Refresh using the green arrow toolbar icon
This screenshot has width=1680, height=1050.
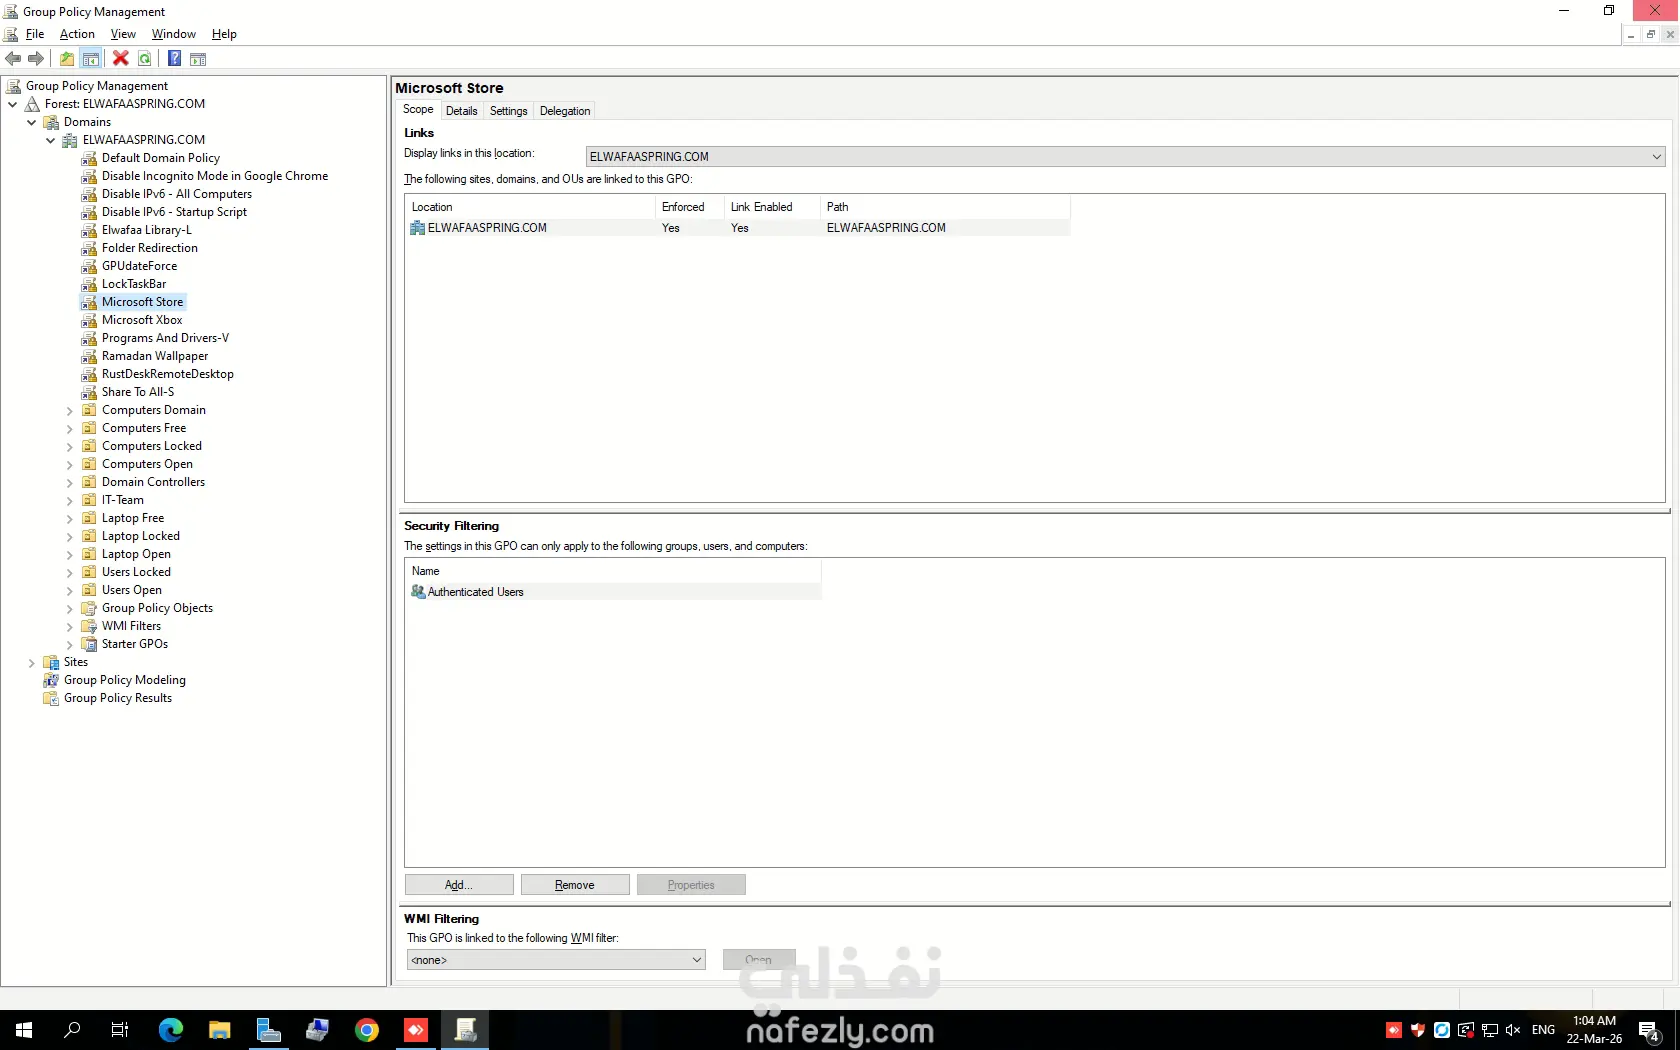tap(145, 59)
